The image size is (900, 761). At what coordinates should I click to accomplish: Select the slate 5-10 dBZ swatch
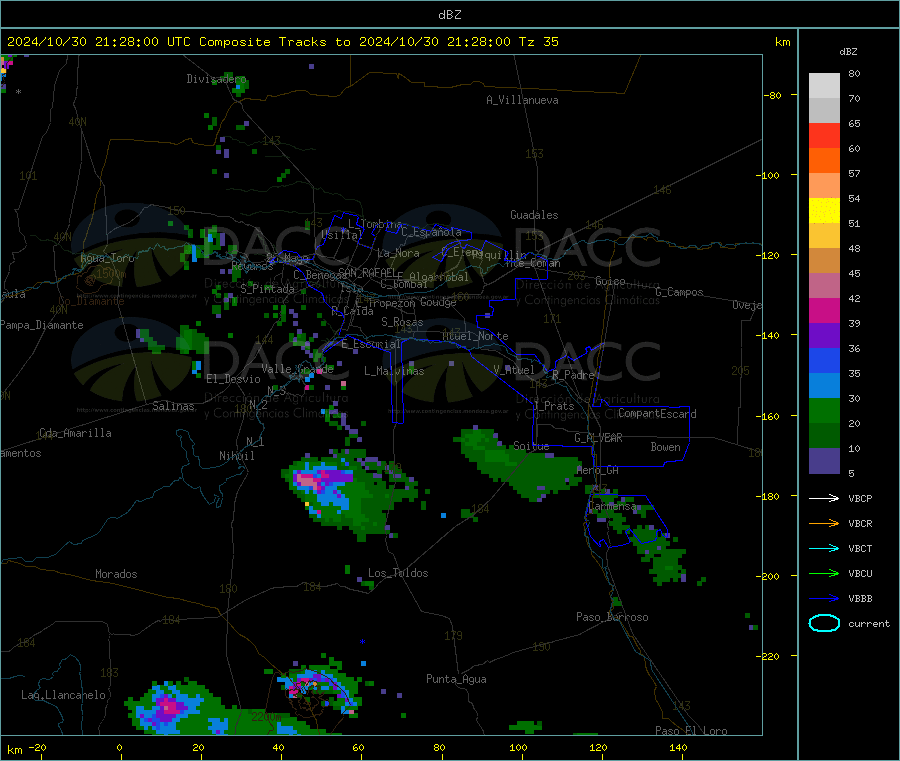click(x=824, y=461)
